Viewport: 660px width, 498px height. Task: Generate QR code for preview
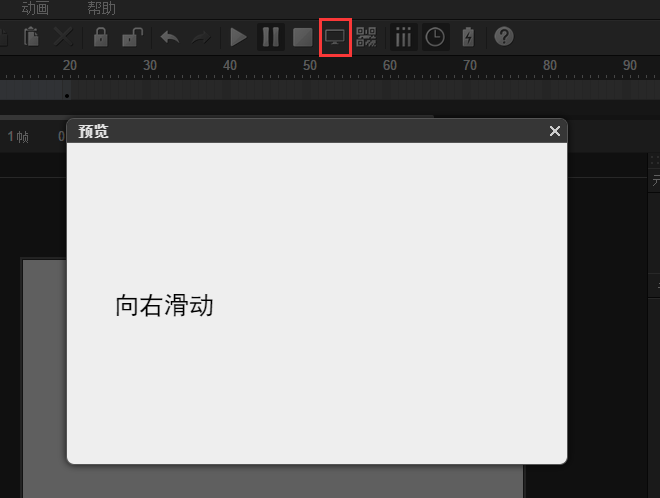coord(367,38)
